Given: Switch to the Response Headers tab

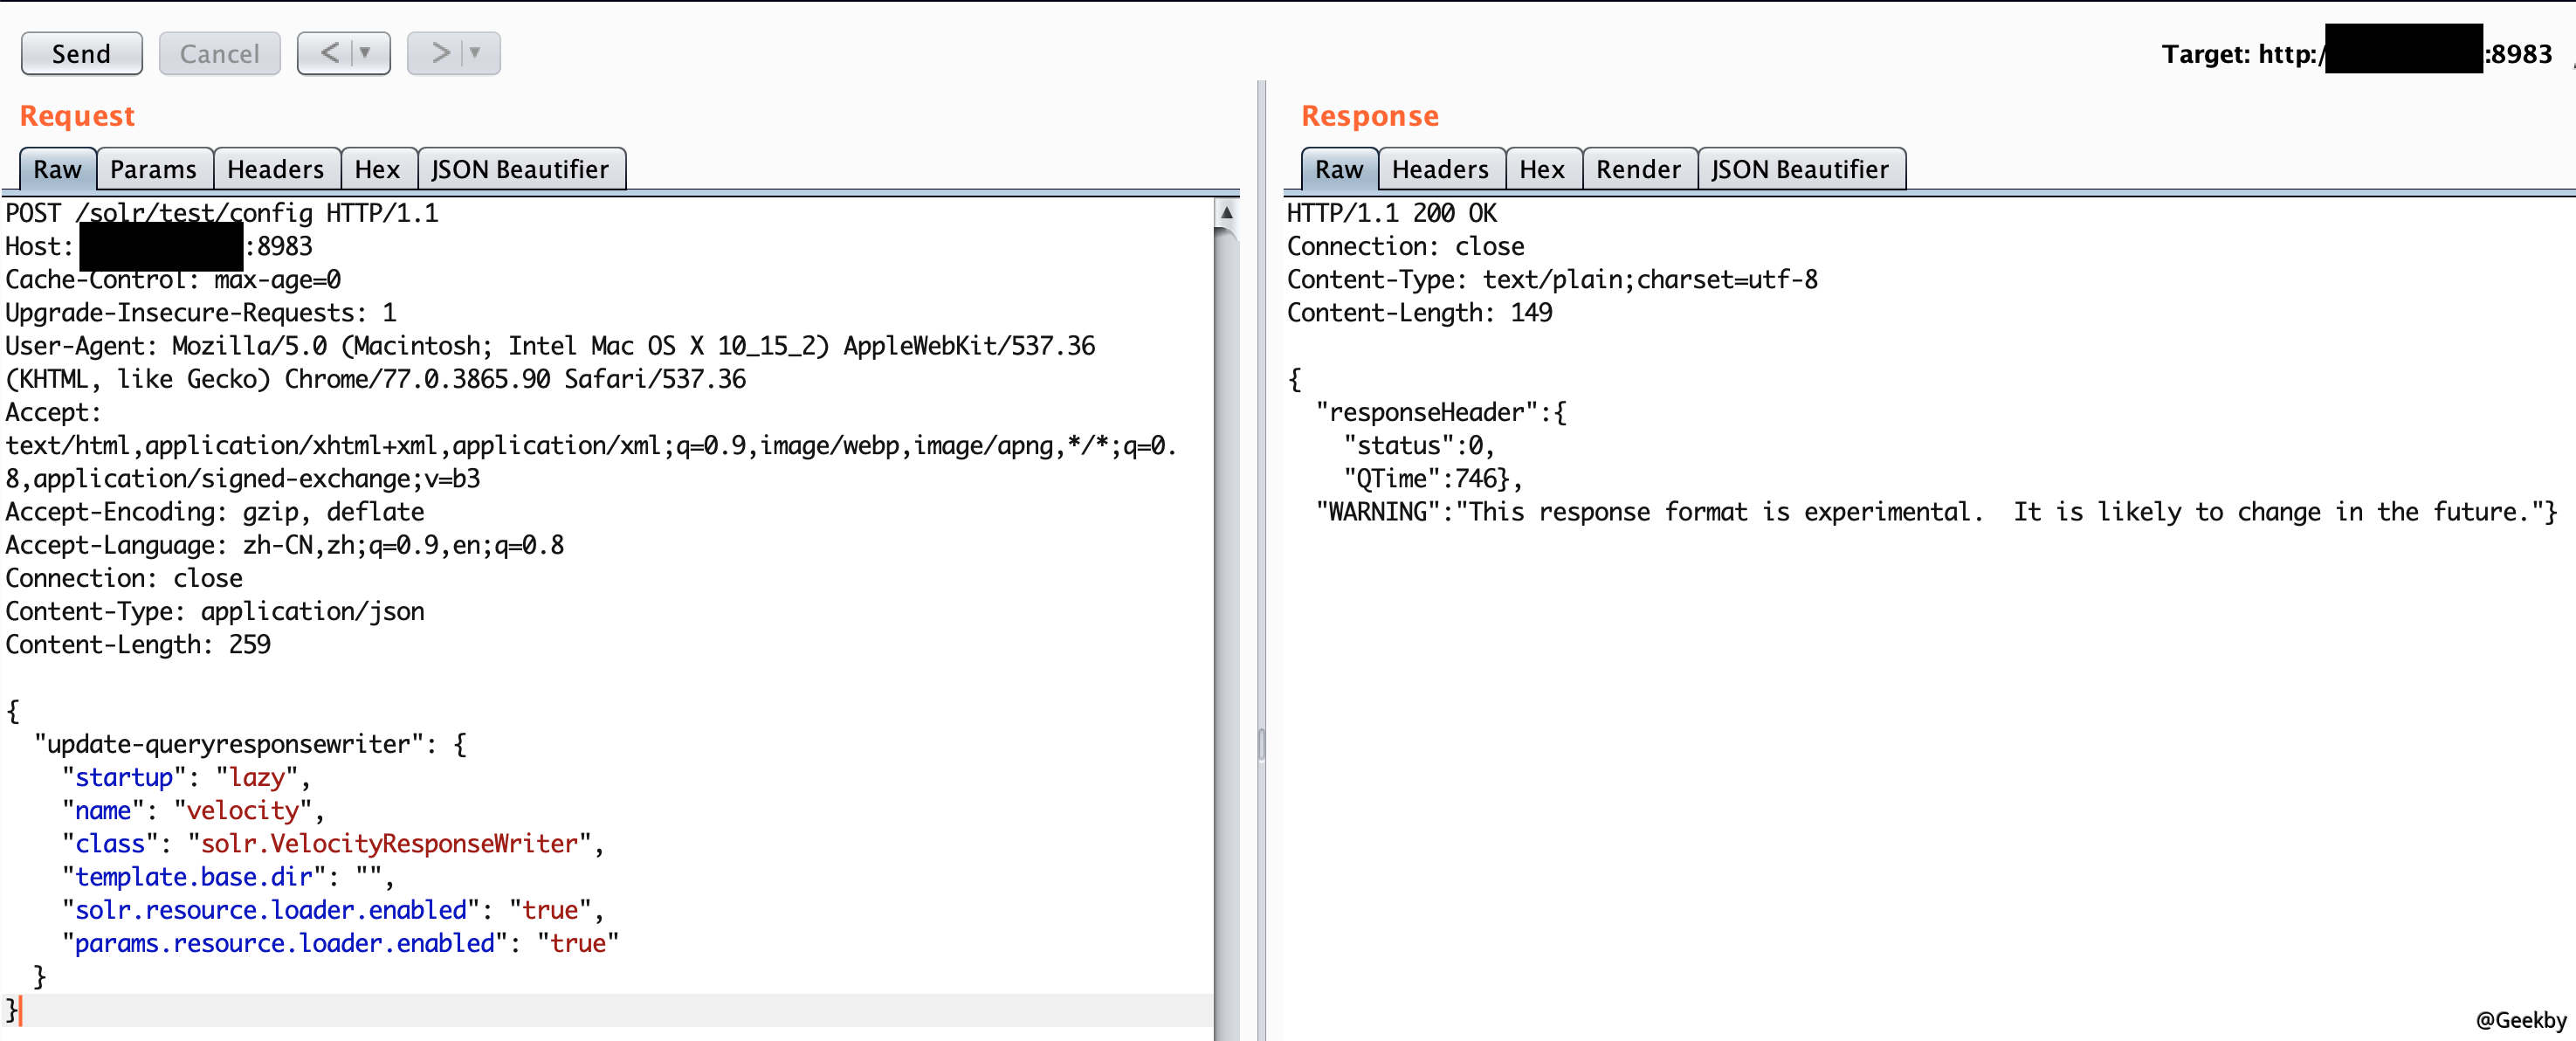Looking at the screenshot, I should pos(1440,169).
